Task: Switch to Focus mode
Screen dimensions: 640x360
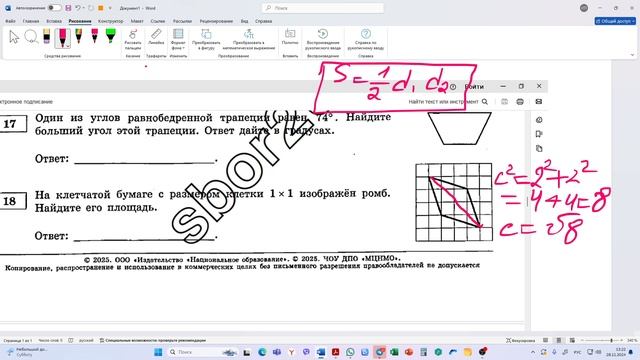Action: (x=520, y=340)
